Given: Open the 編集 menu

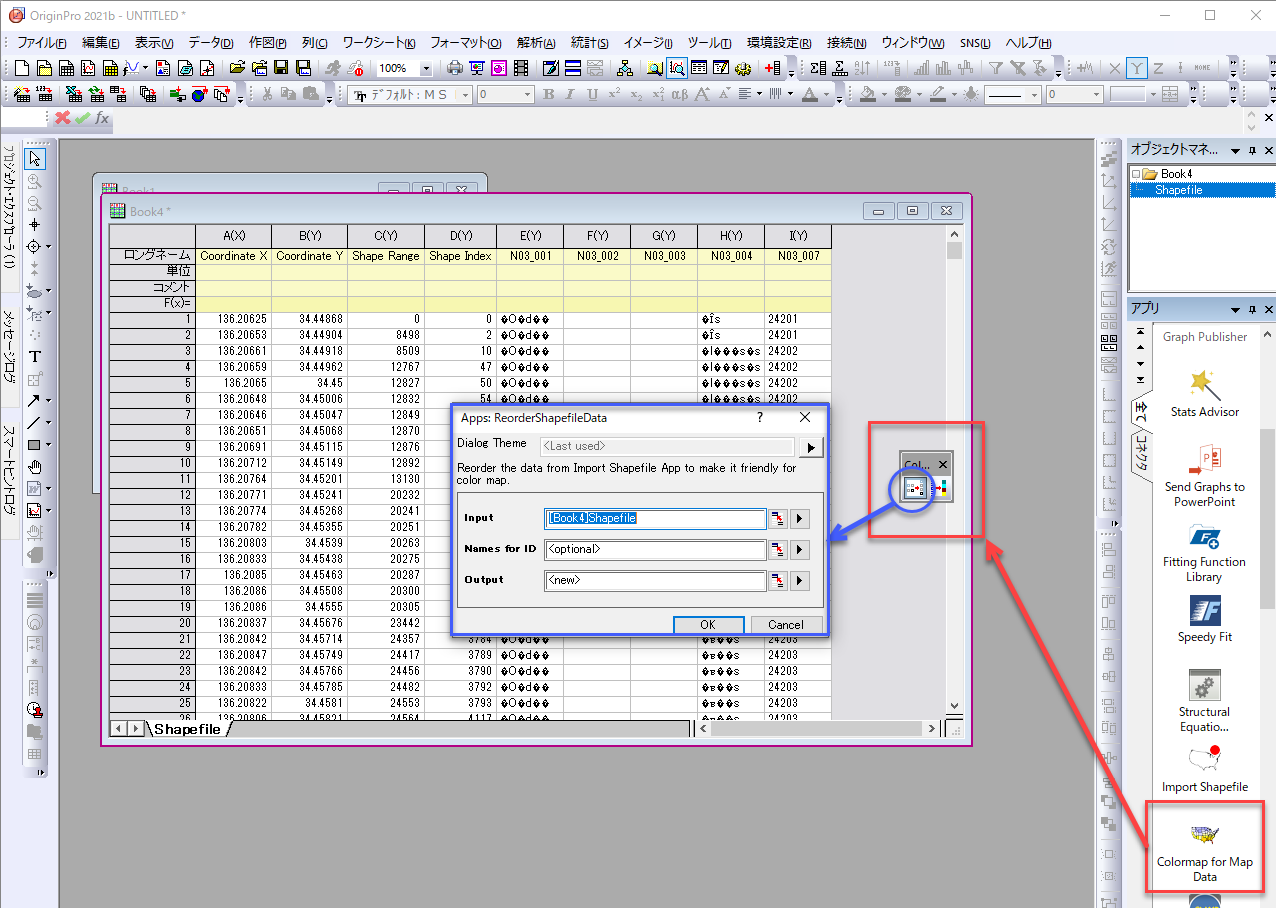Looking at the screenshot, I should pyautogui.click(x=100, y=43).
